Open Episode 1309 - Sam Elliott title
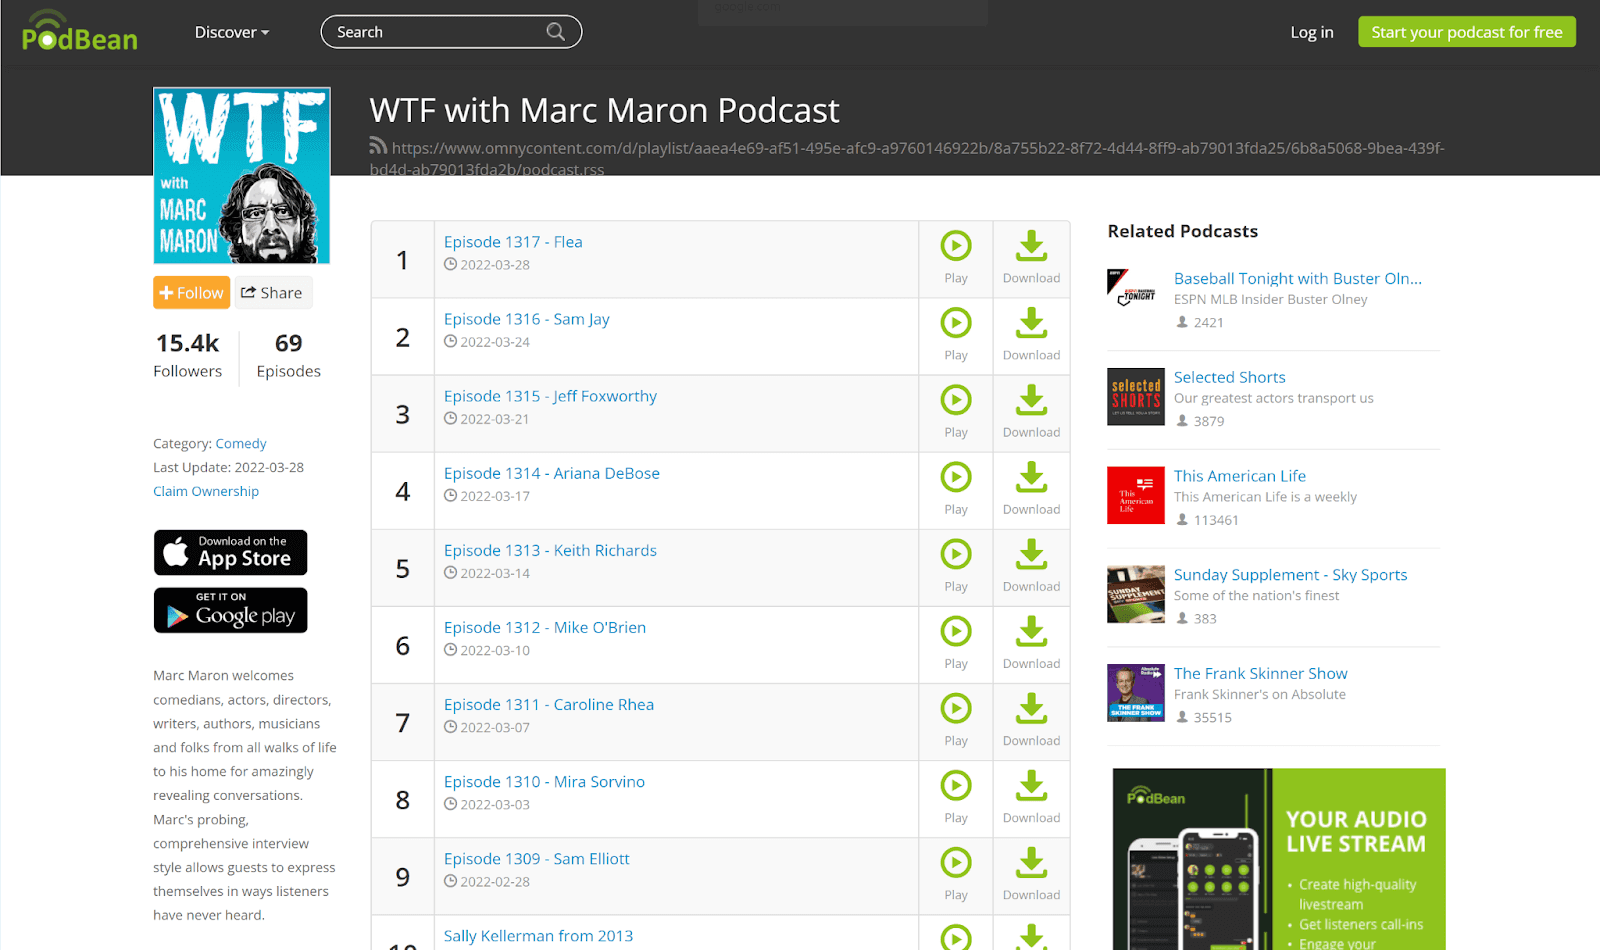 pyautogui.click(x=537, y=858)
